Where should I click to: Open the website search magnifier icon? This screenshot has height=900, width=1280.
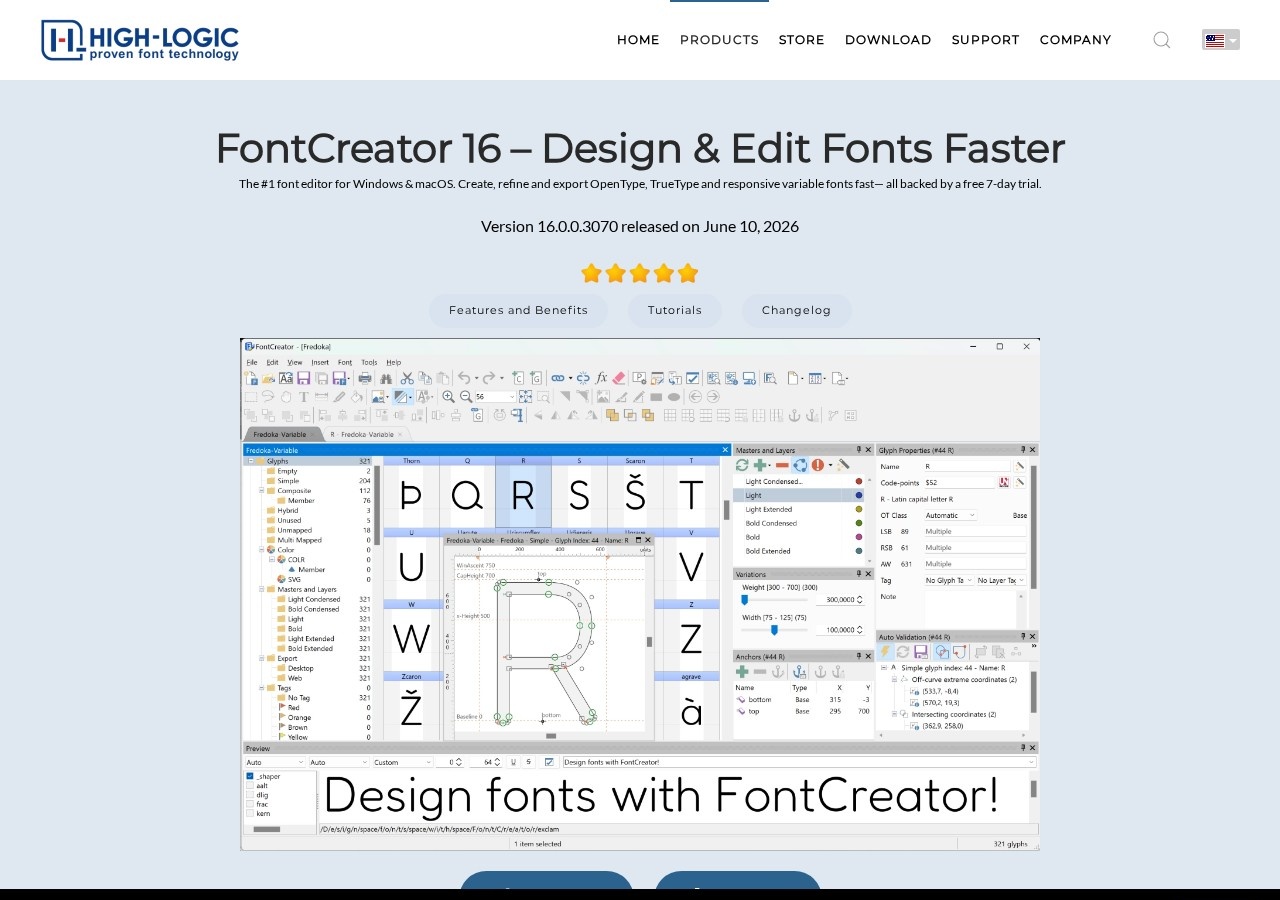click(x=1162, y=40)
